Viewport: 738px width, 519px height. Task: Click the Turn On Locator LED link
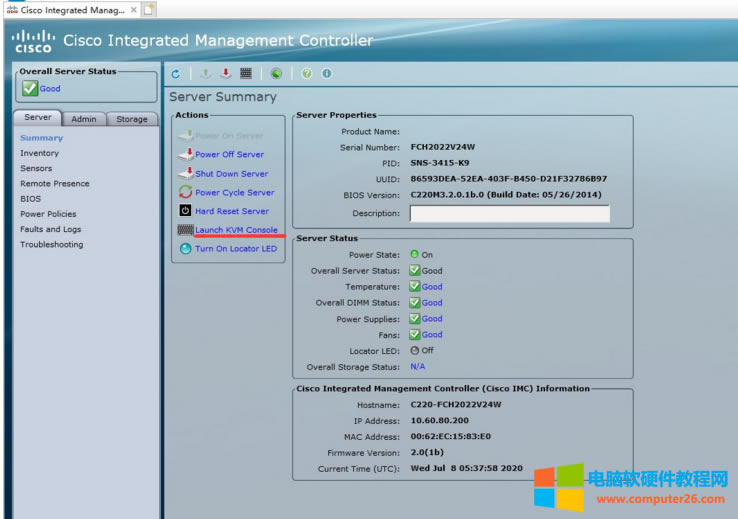235,249
